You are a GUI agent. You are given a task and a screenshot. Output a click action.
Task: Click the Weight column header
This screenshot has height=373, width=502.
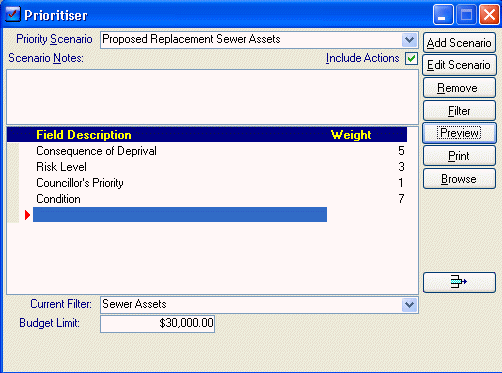351,135
